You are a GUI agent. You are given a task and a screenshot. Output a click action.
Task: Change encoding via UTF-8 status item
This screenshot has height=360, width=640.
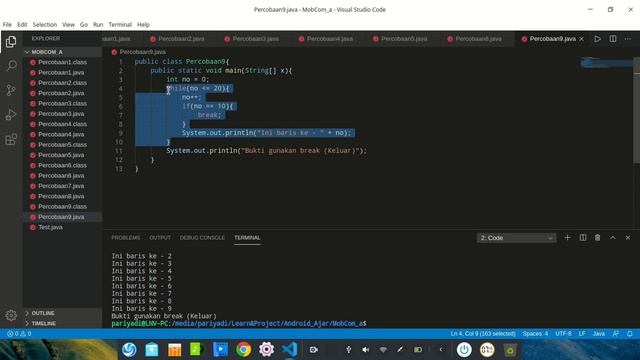(563, 334)
